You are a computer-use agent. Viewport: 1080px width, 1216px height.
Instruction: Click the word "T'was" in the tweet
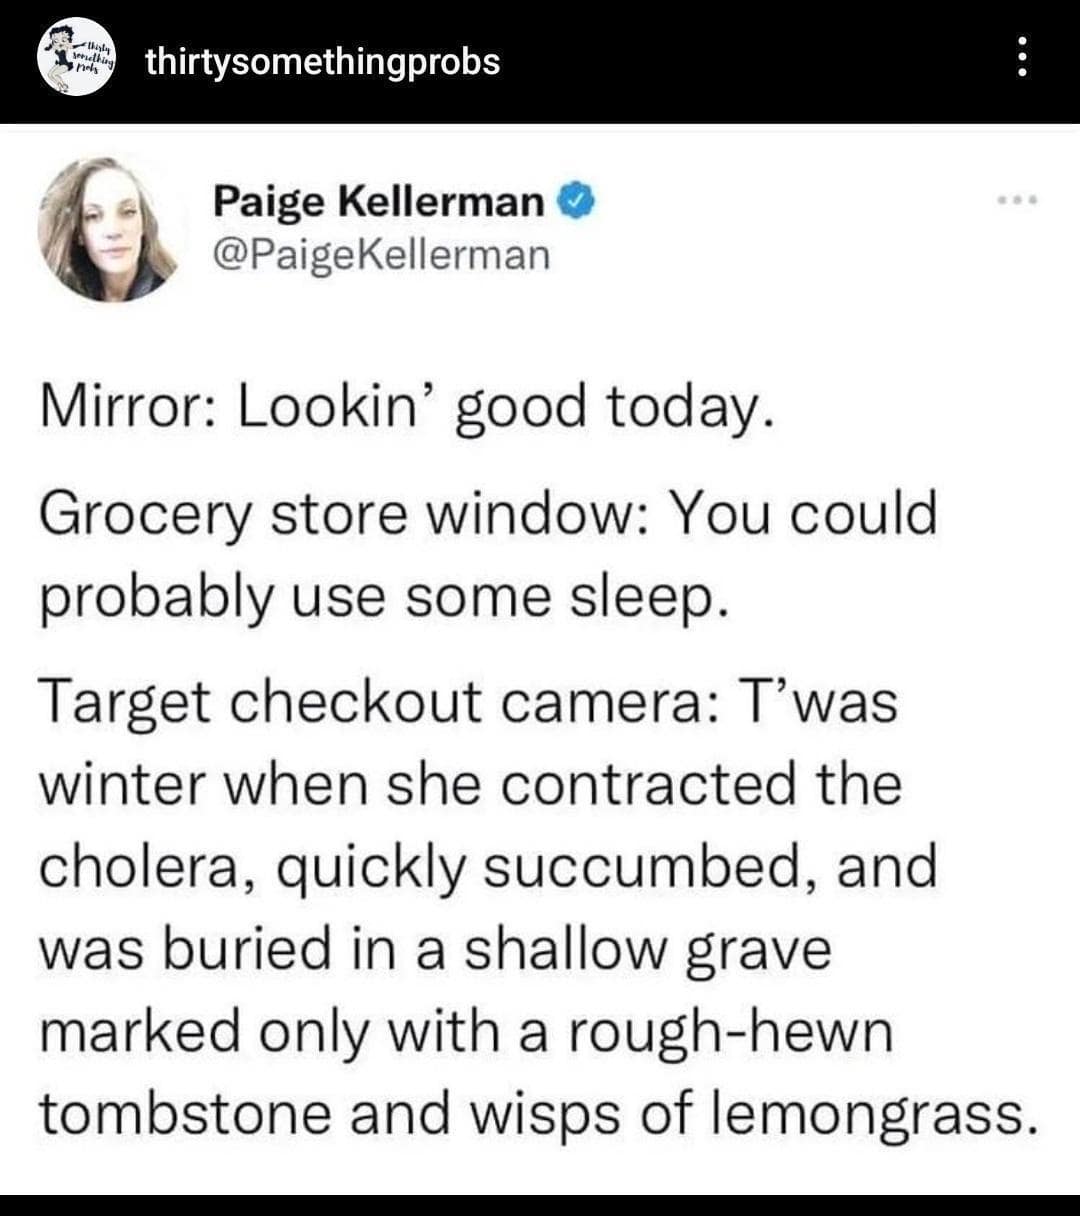coord(816,700)
